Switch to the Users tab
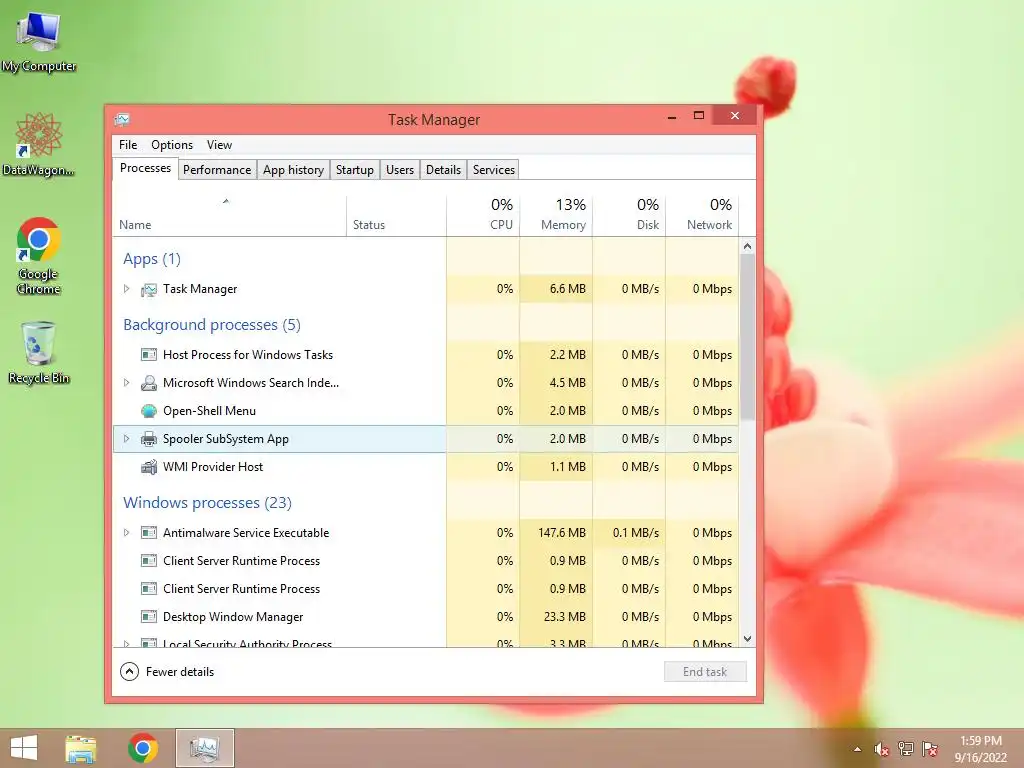 400,170
